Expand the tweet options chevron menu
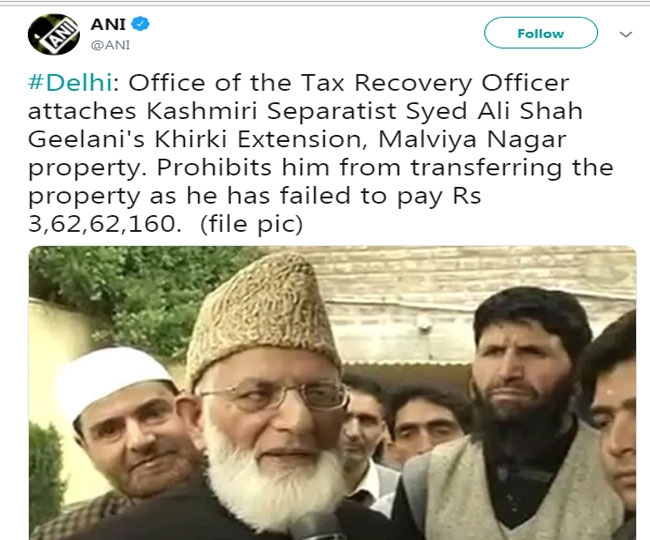 pos(626,34)
